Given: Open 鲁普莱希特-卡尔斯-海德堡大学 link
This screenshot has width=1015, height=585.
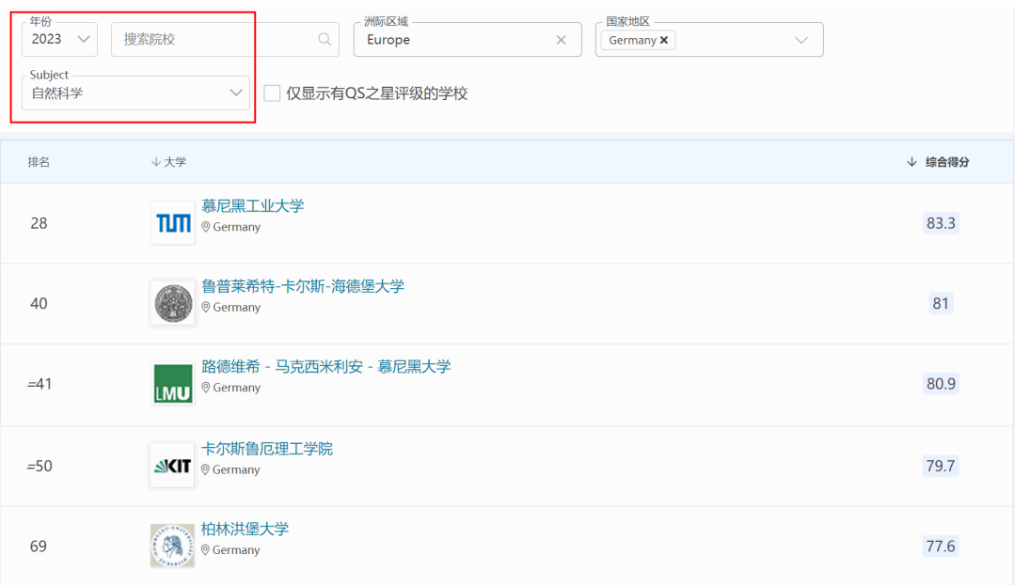Looking at the screenshot, I should point(303,286).
